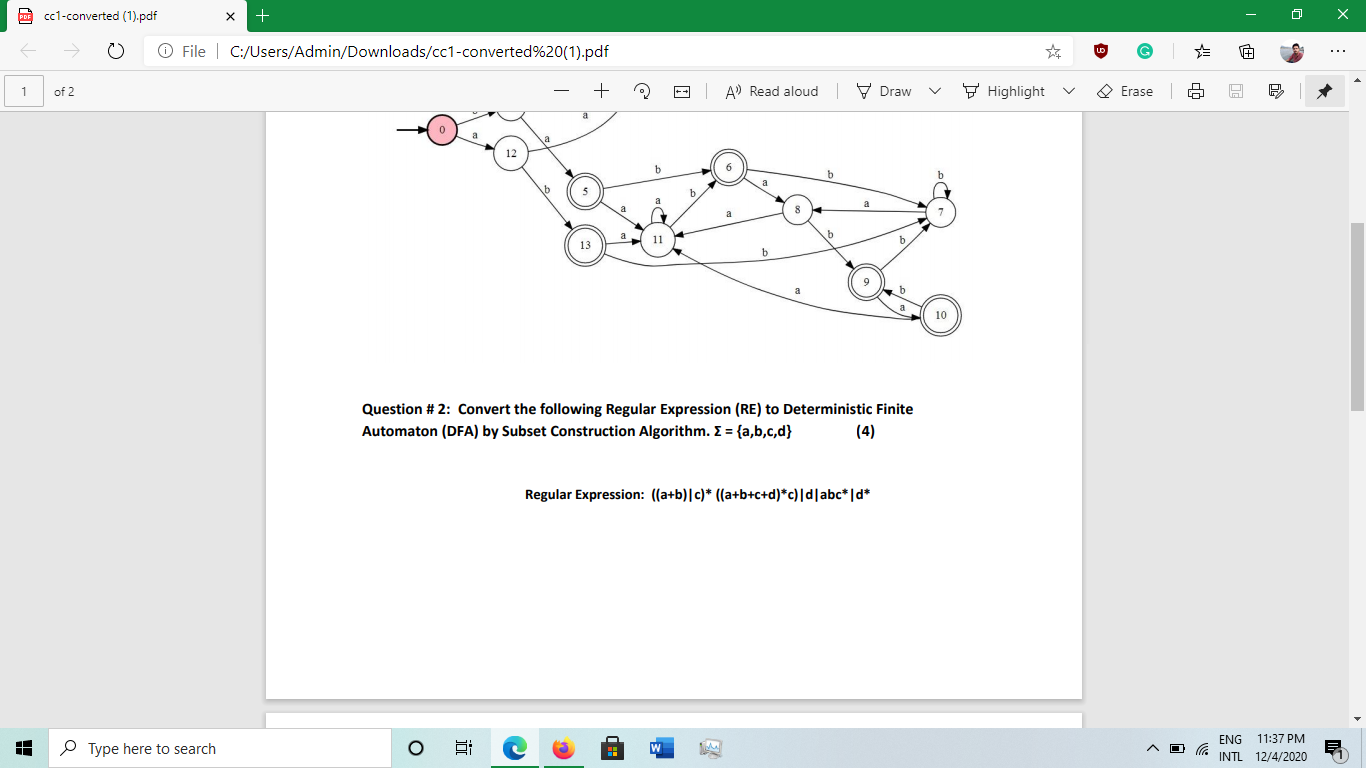Screen dimensions: 1366x768
Task: Expand the Draw color options dropdown
Action: click(934, 91)
